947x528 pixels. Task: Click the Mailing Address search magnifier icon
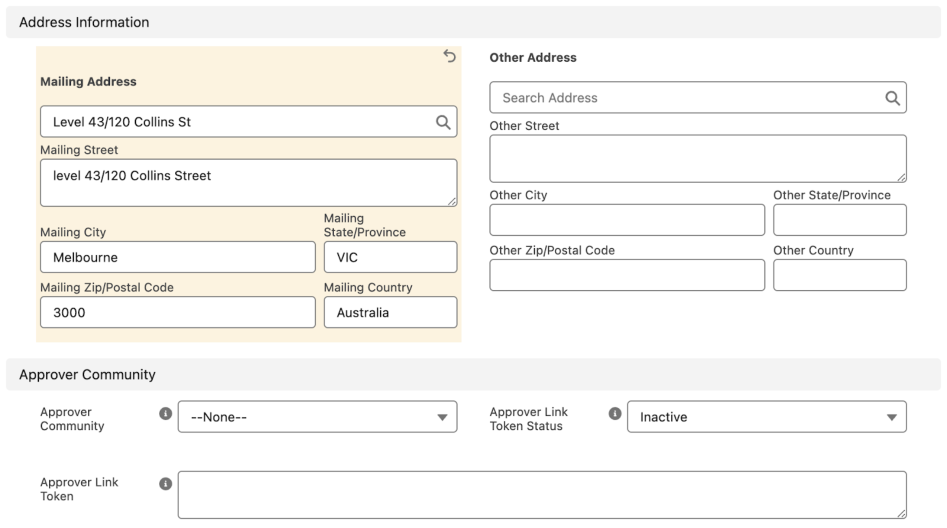tap(443, 122)
